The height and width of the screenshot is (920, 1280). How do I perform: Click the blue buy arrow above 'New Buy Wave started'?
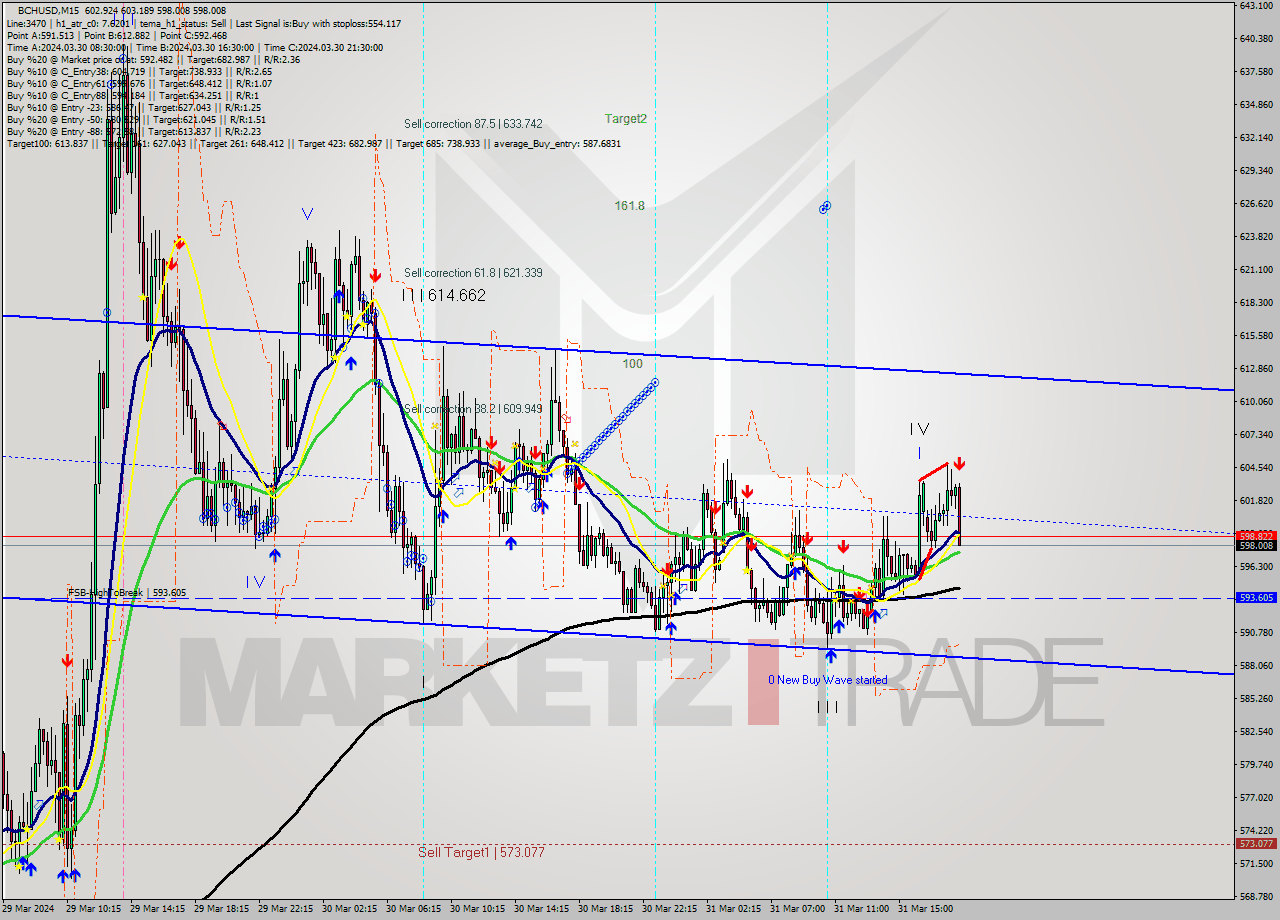[x=830, y=656]
